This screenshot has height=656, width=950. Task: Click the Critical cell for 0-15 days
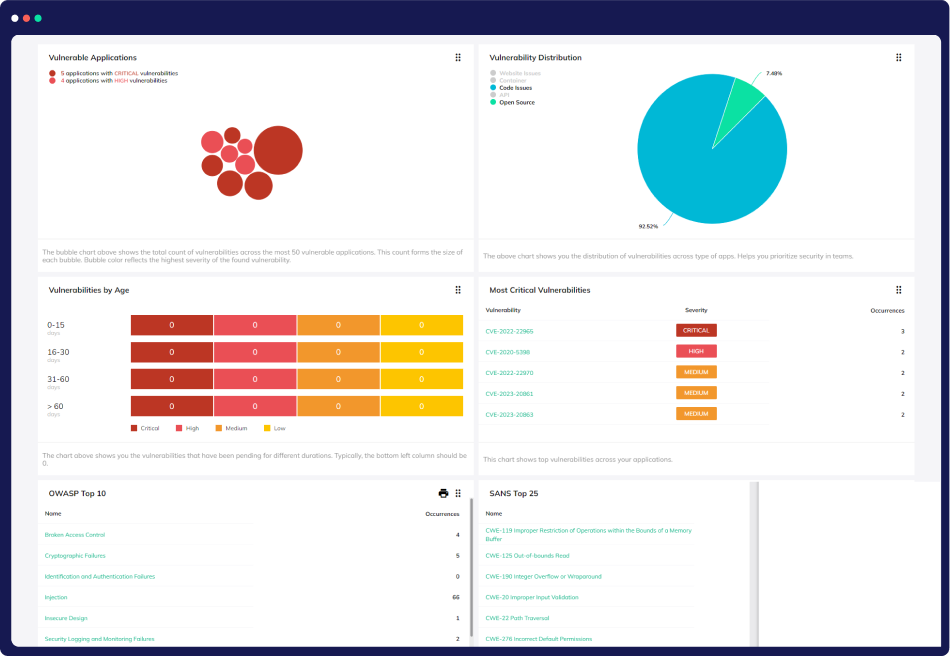click(x=172, y=325)
